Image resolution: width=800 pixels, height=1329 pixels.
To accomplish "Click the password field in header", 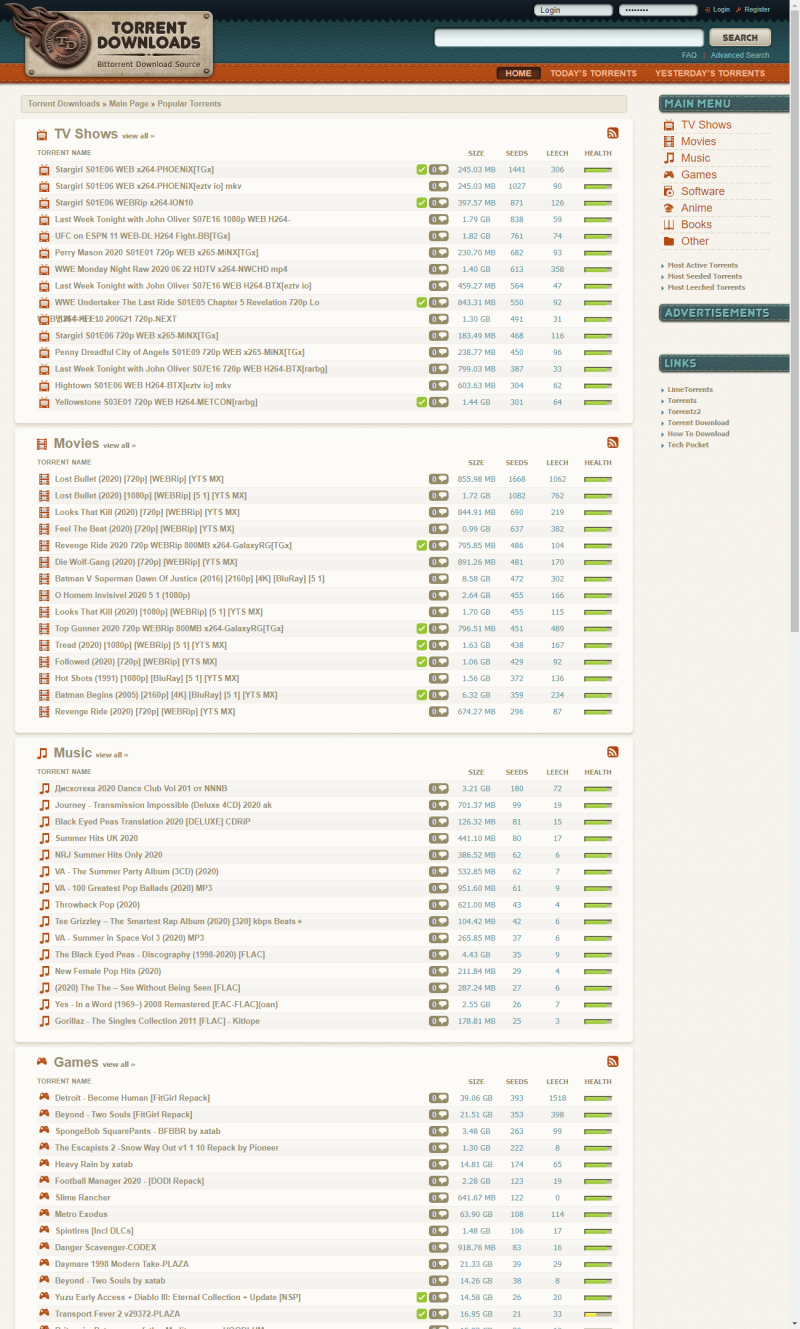I will [658, 10].
